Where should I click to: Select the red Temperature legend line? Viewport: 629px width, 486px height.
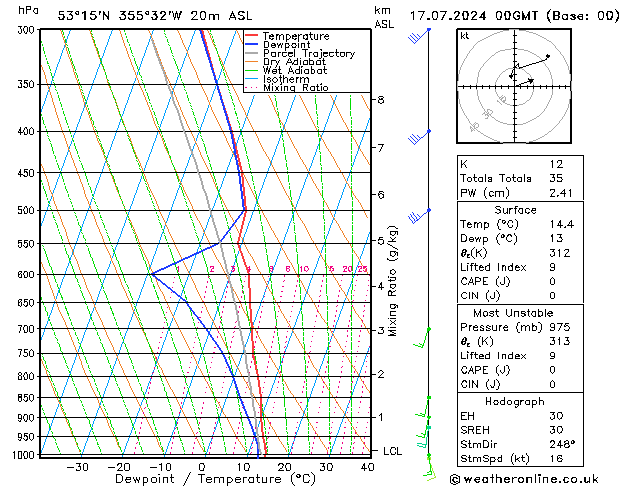coord(251,36)
